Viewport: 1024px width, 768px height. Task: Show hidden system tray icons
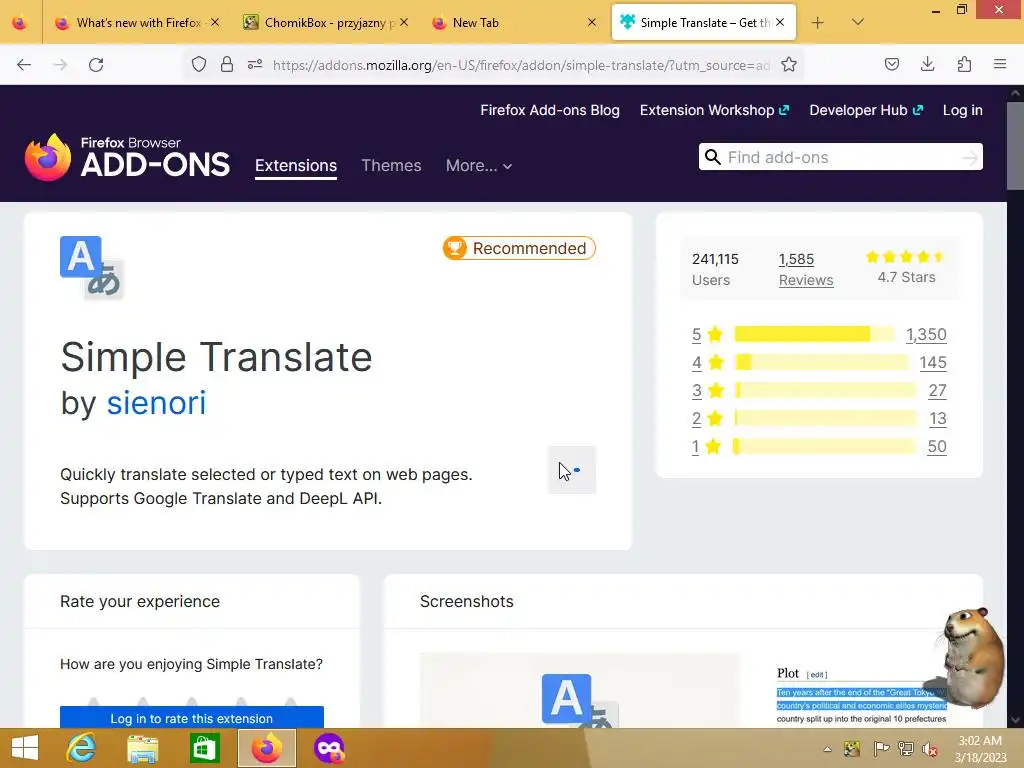pyautogui.click(x=827, y=749)
